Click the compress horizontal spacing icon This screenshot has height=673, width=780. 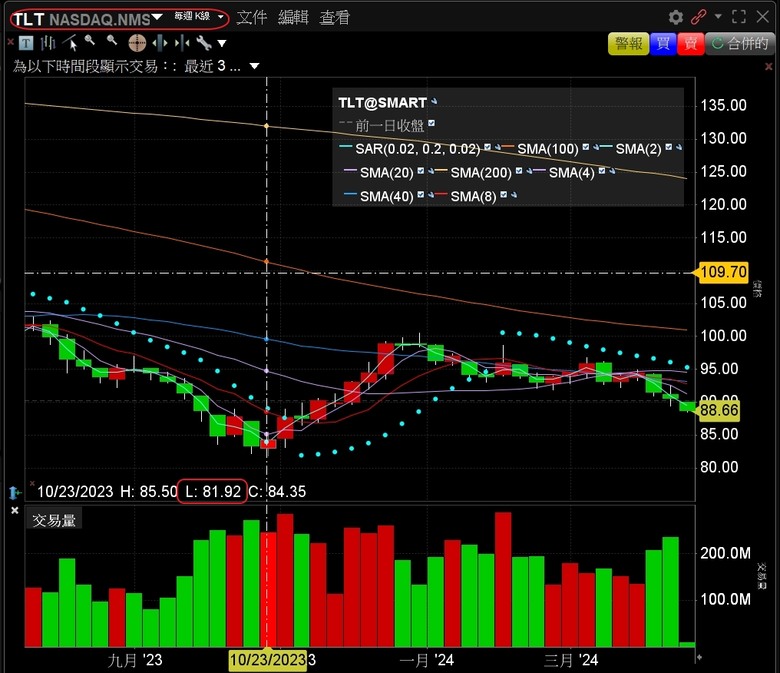click(182, 43)
